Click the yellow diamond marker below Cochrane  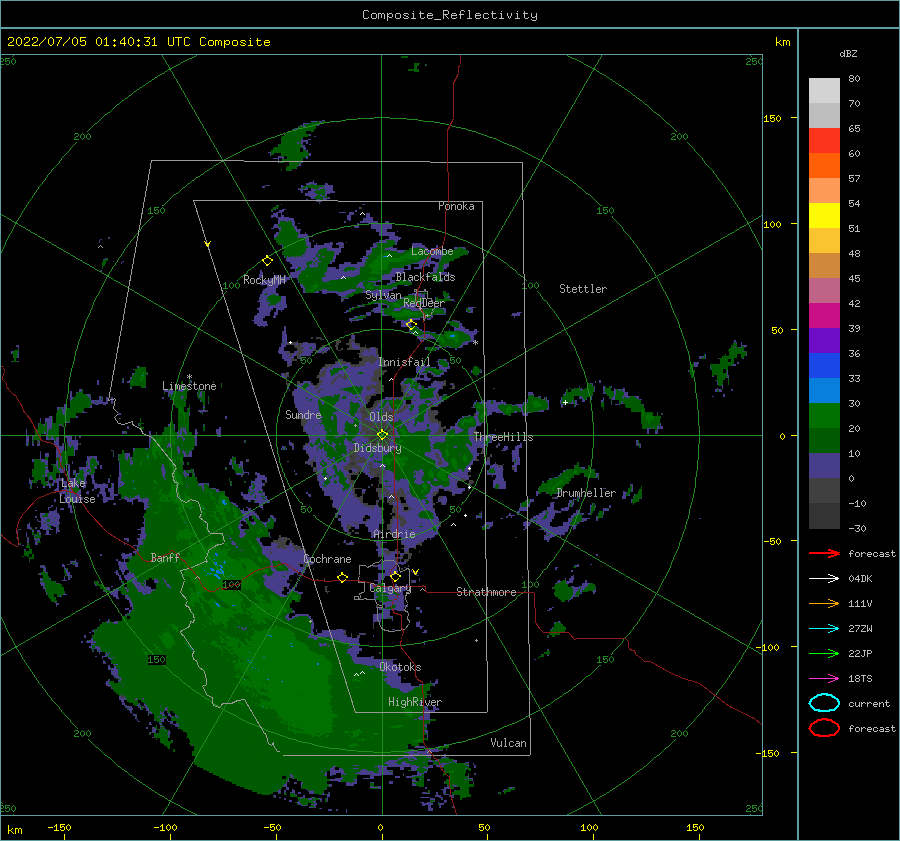click(x=342, y=577)
